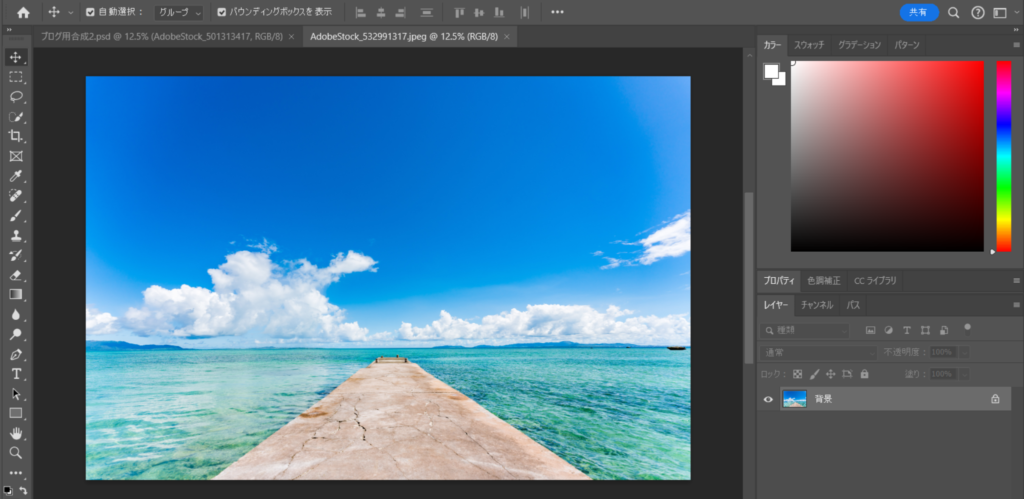
Task: Select the Lasso tool
Action: point(16,97)
